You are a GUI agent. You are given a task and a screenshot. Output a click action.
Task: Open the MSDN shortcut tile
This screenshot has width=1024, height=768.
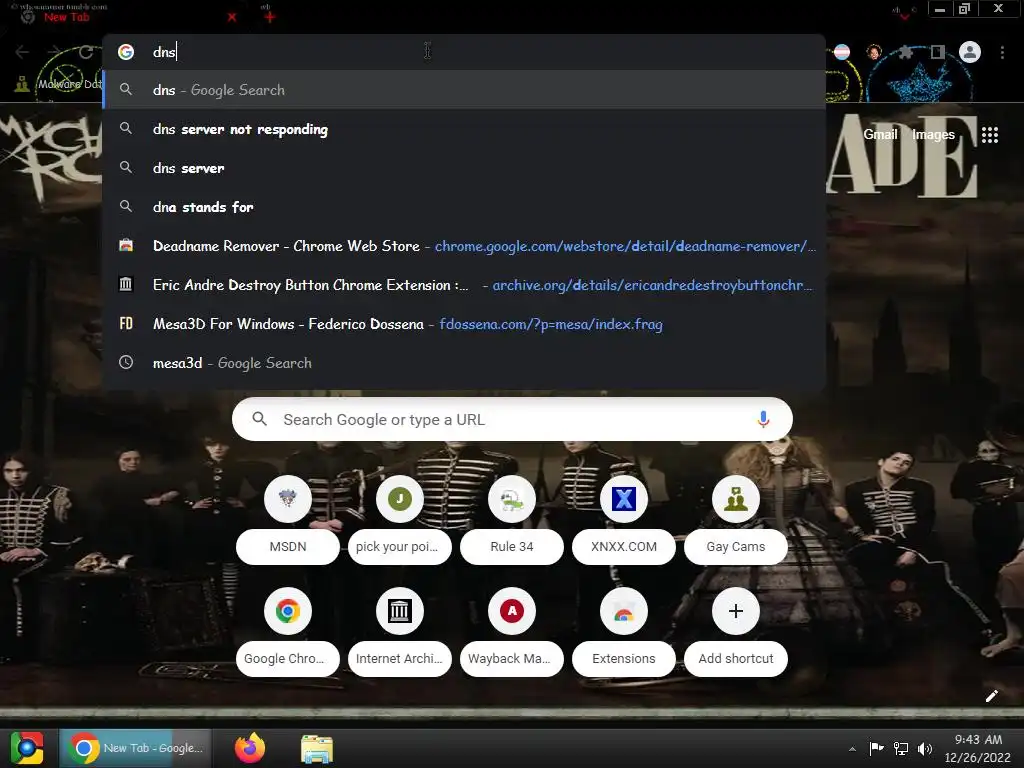point(288,519)
